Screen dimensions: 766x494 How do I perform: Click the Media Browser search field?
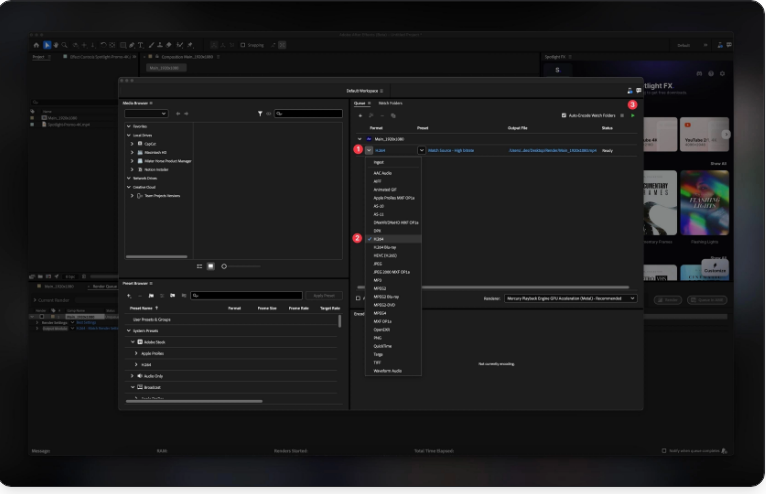tap(308, 113)
